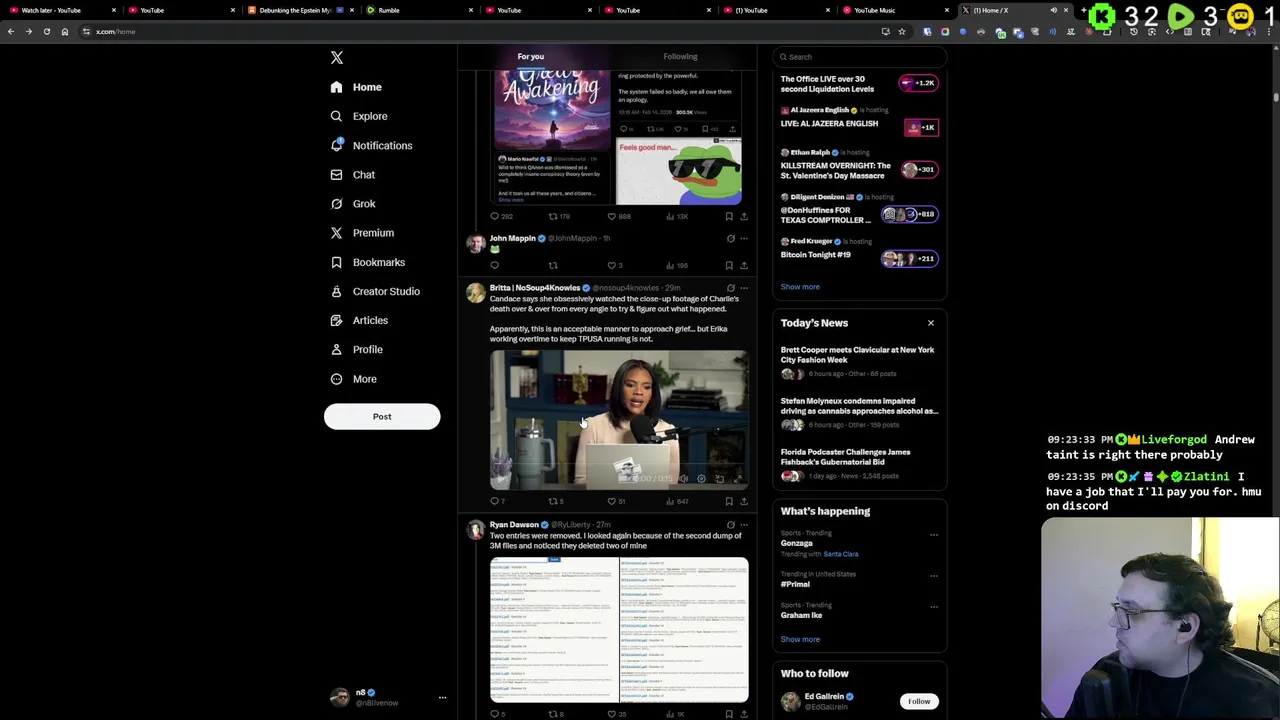Open Ryan Dawson's file list image

click(619, 629)
